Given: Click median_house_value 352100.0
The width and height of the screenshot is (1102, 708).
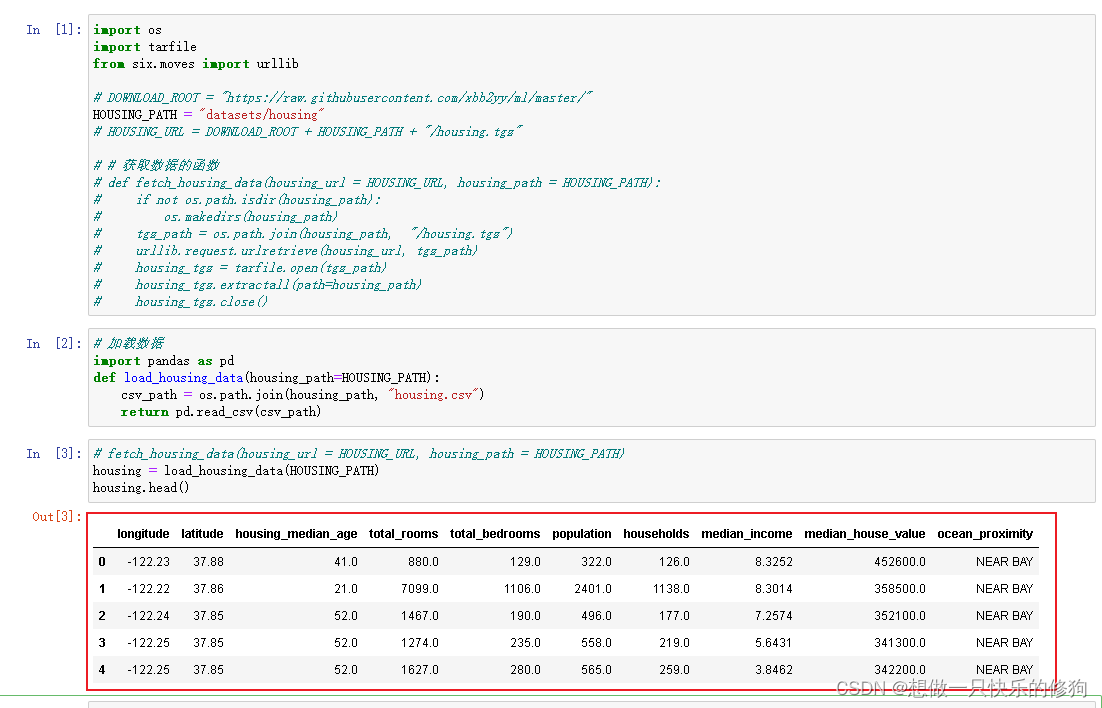Looking at the screenshot, I should pos(900,616).
